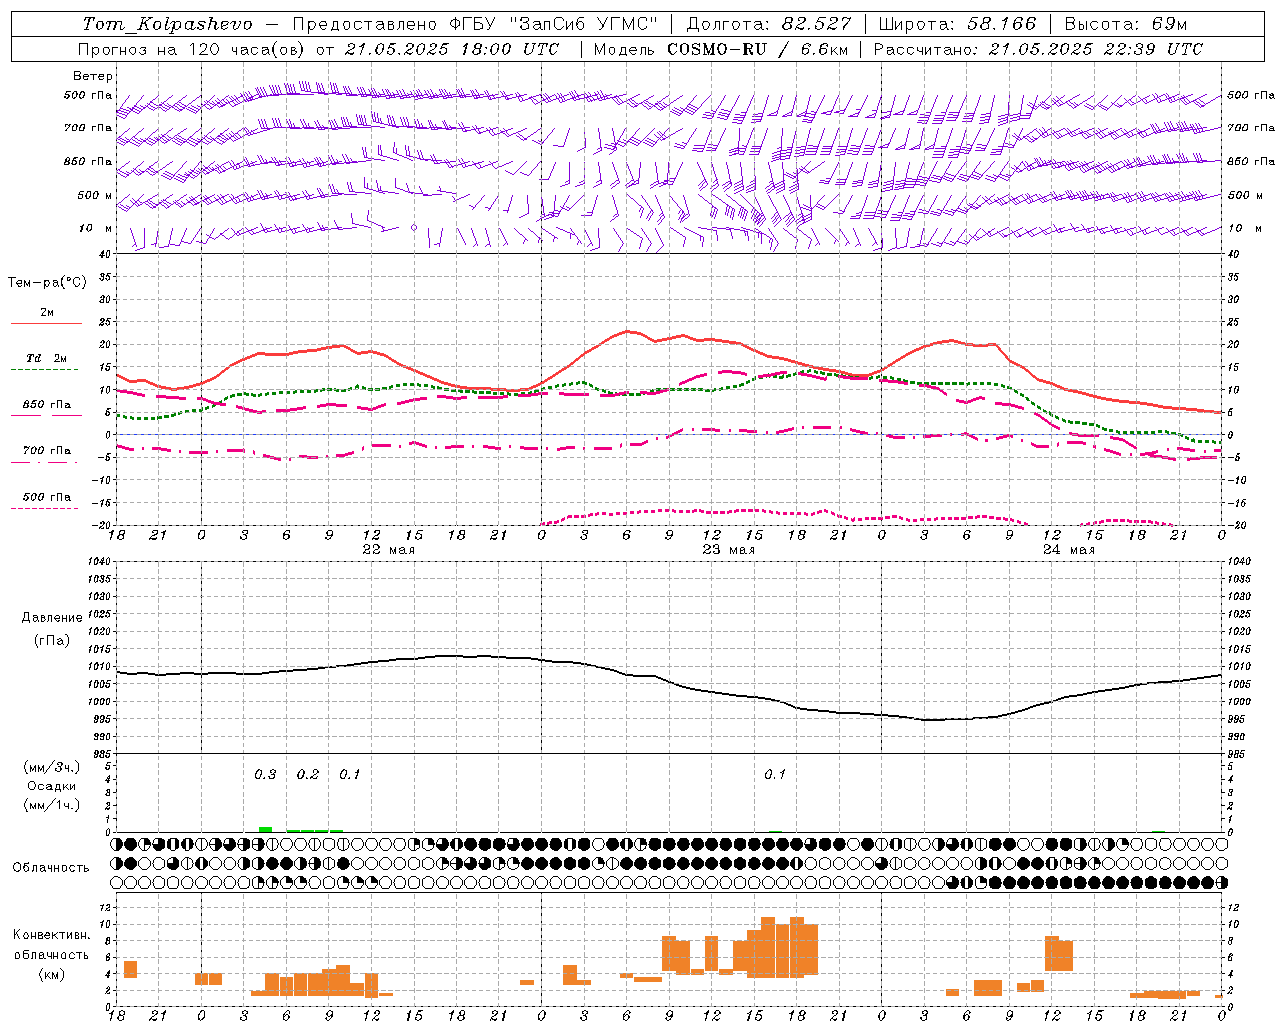
Task: Click the tallest green precipitation bar below 0.3
Action: 265,829
